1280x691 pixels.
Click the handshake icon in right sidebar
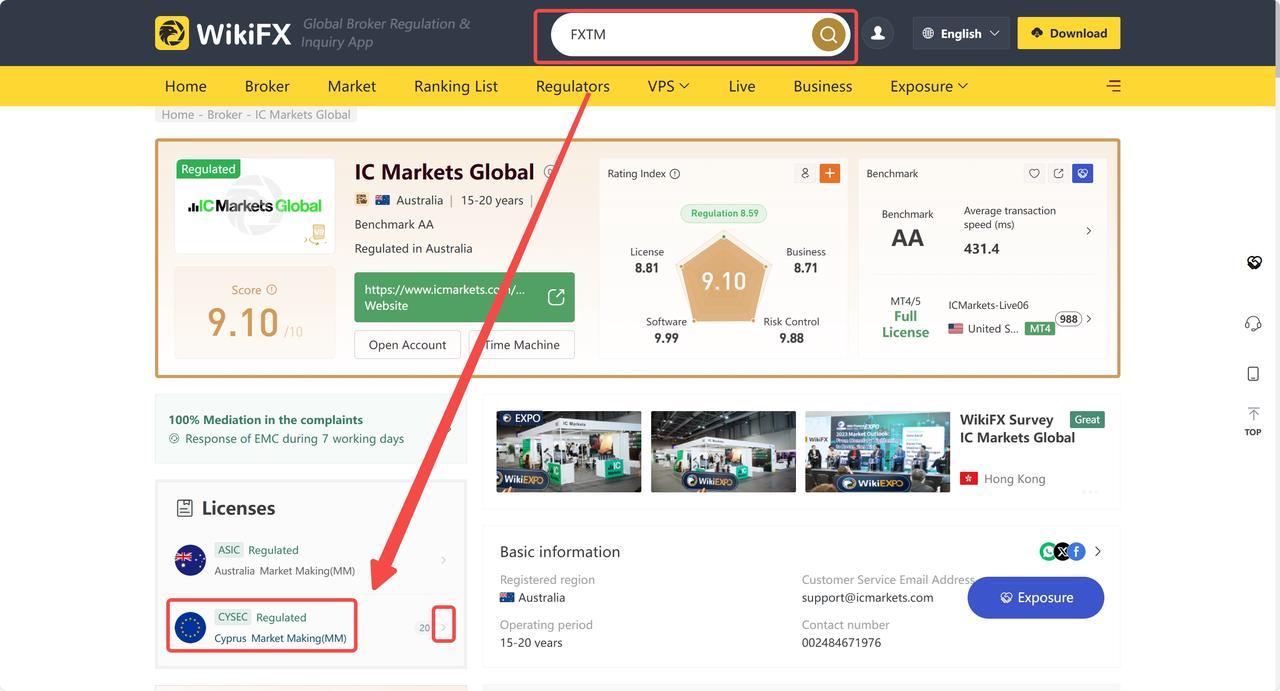point(1253,263)
